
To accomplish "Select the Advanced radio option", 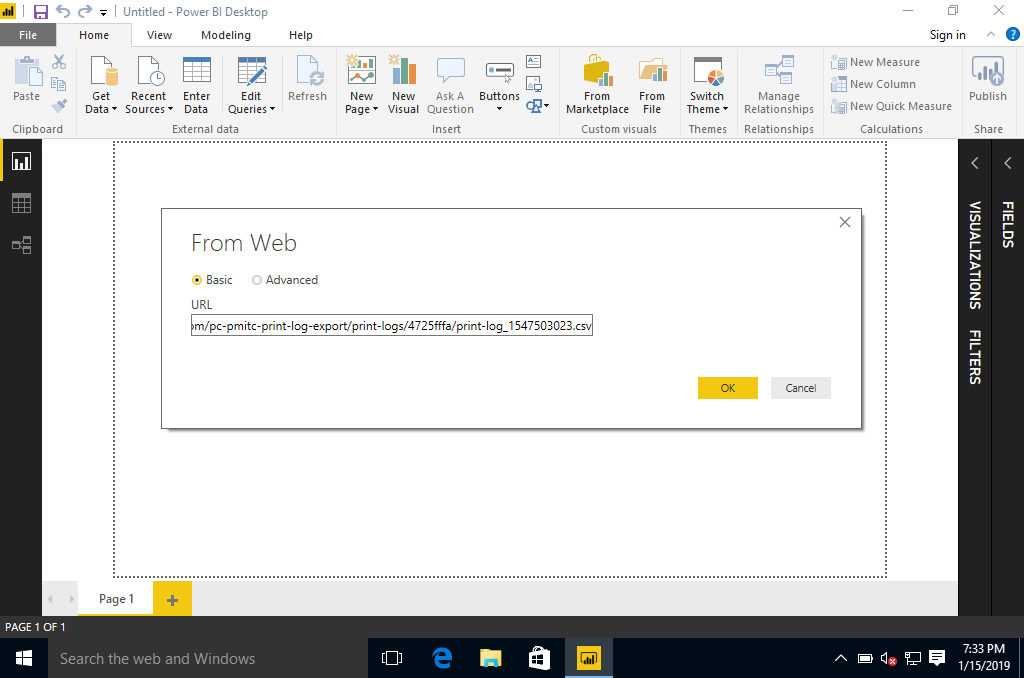I will pyautogui.click(x=257, y=280).
